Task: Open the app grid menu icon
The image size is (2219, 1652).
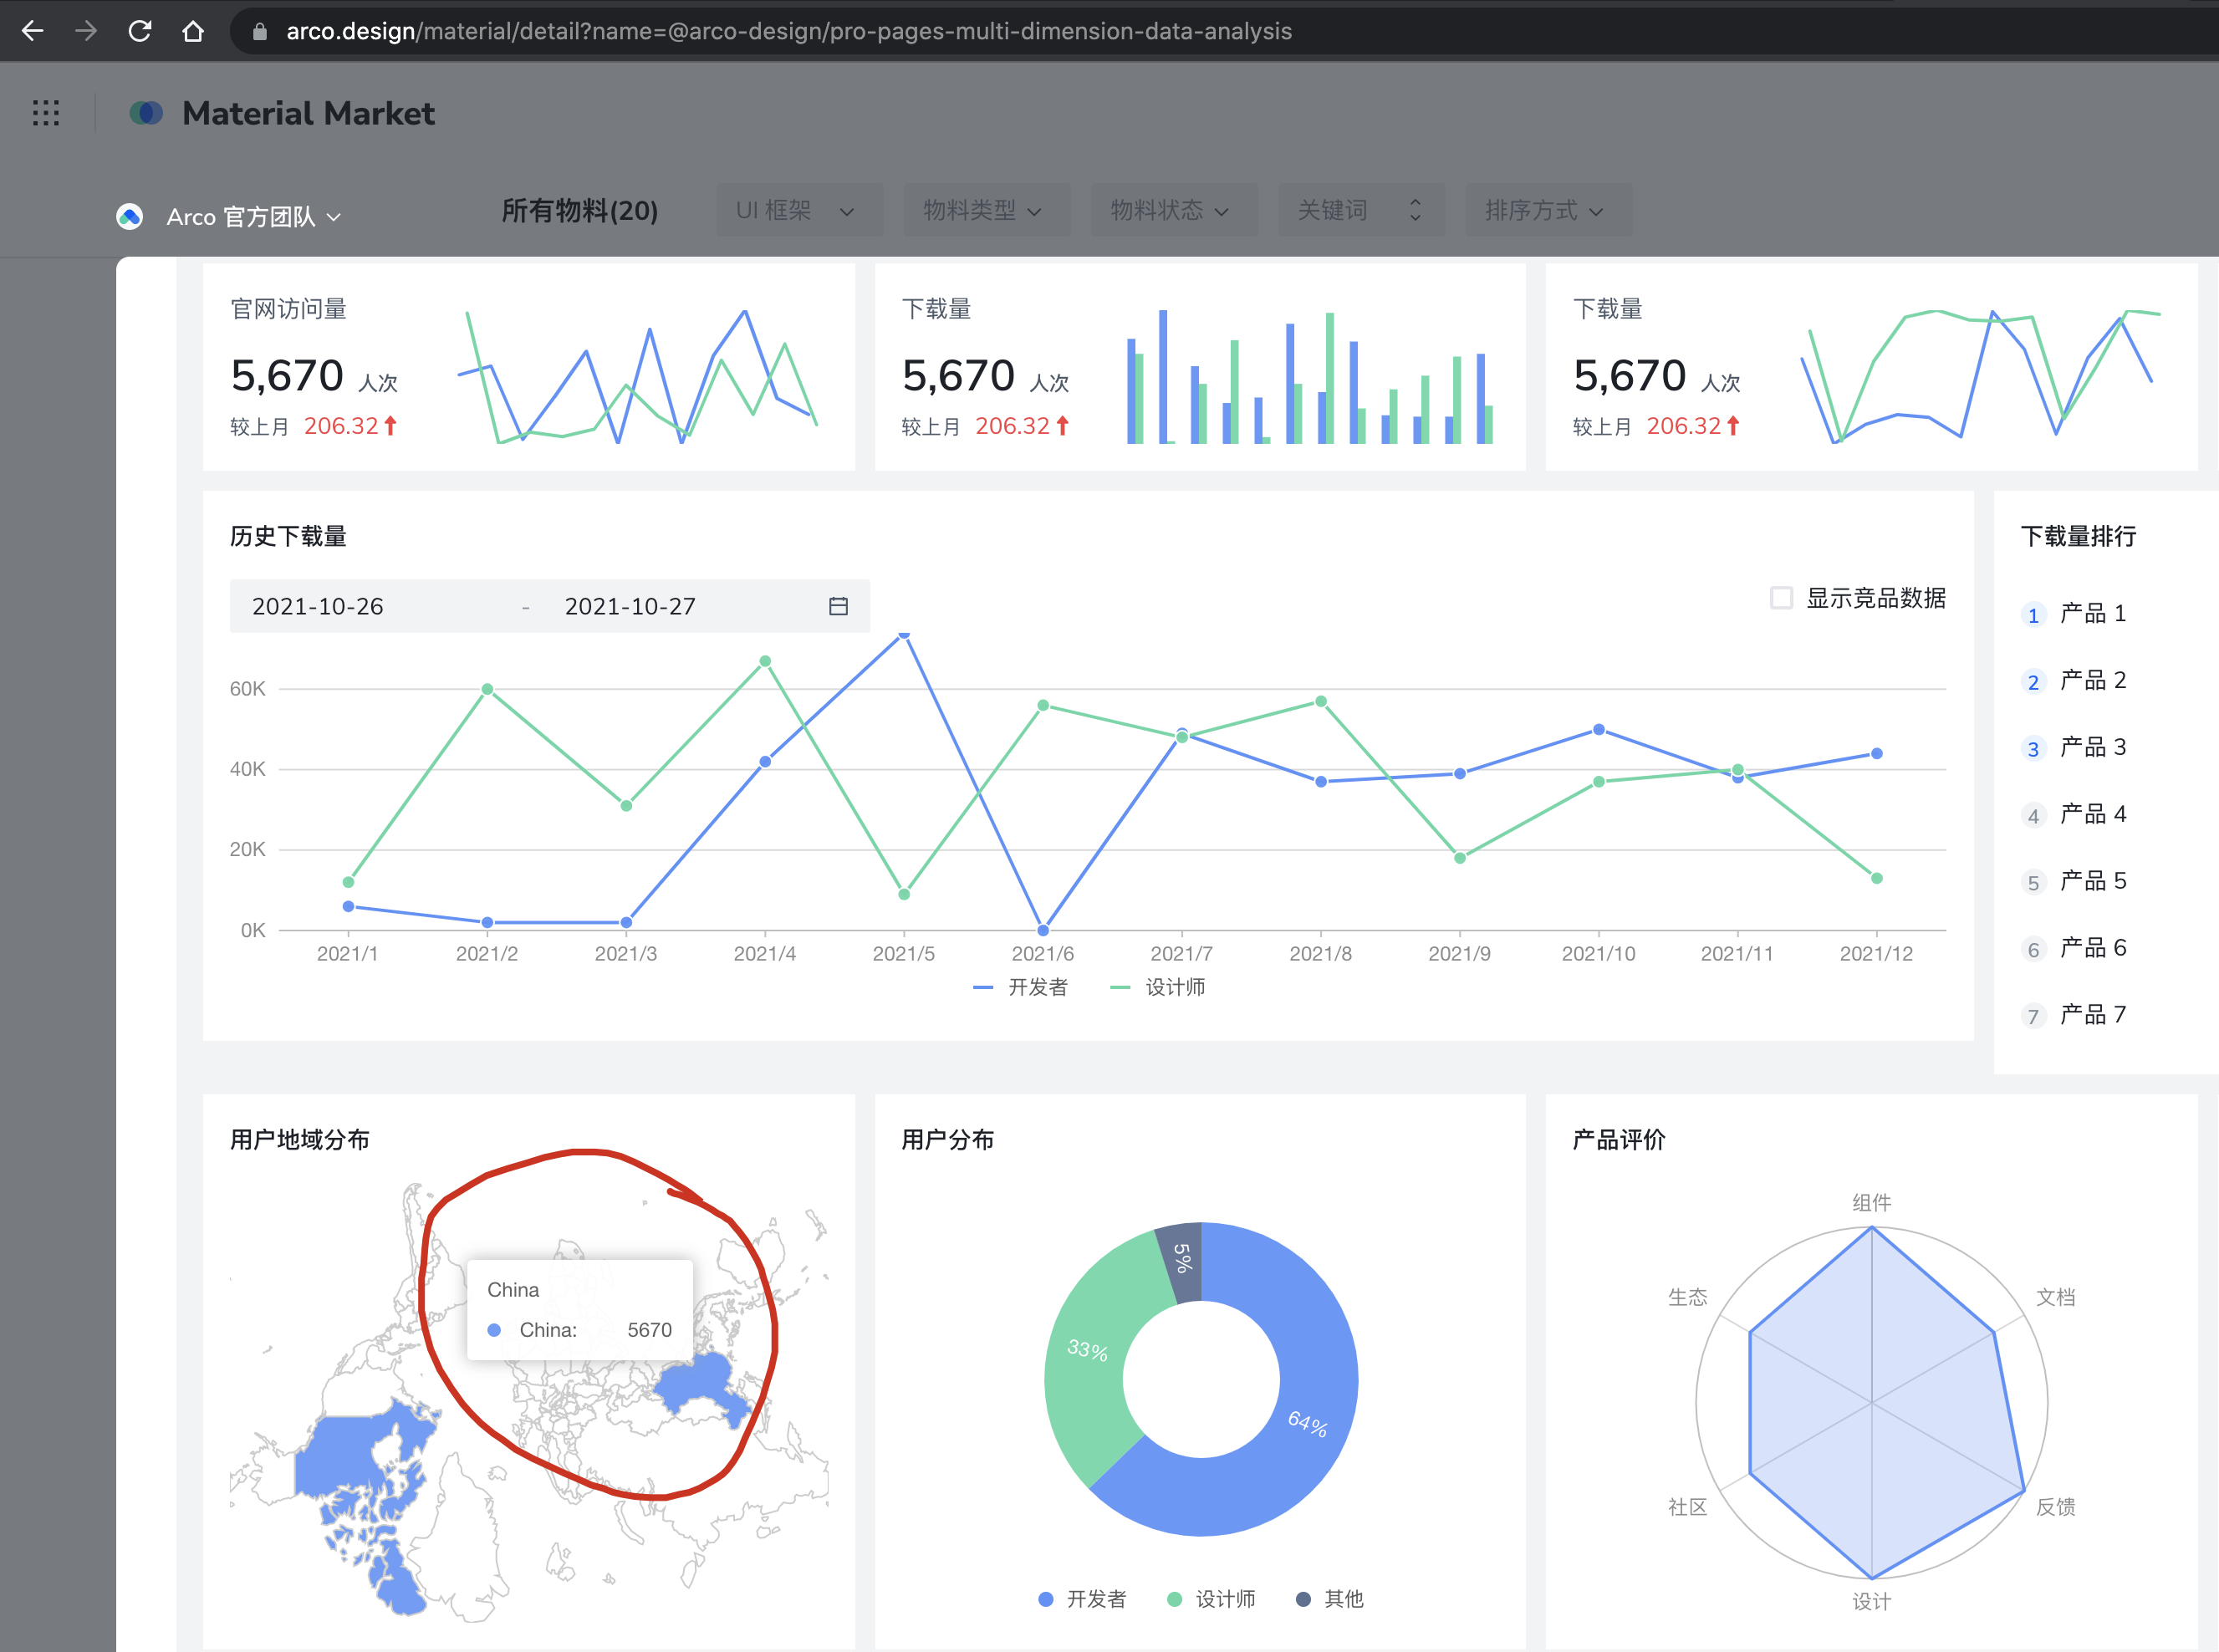Action: tap(46, 113)
